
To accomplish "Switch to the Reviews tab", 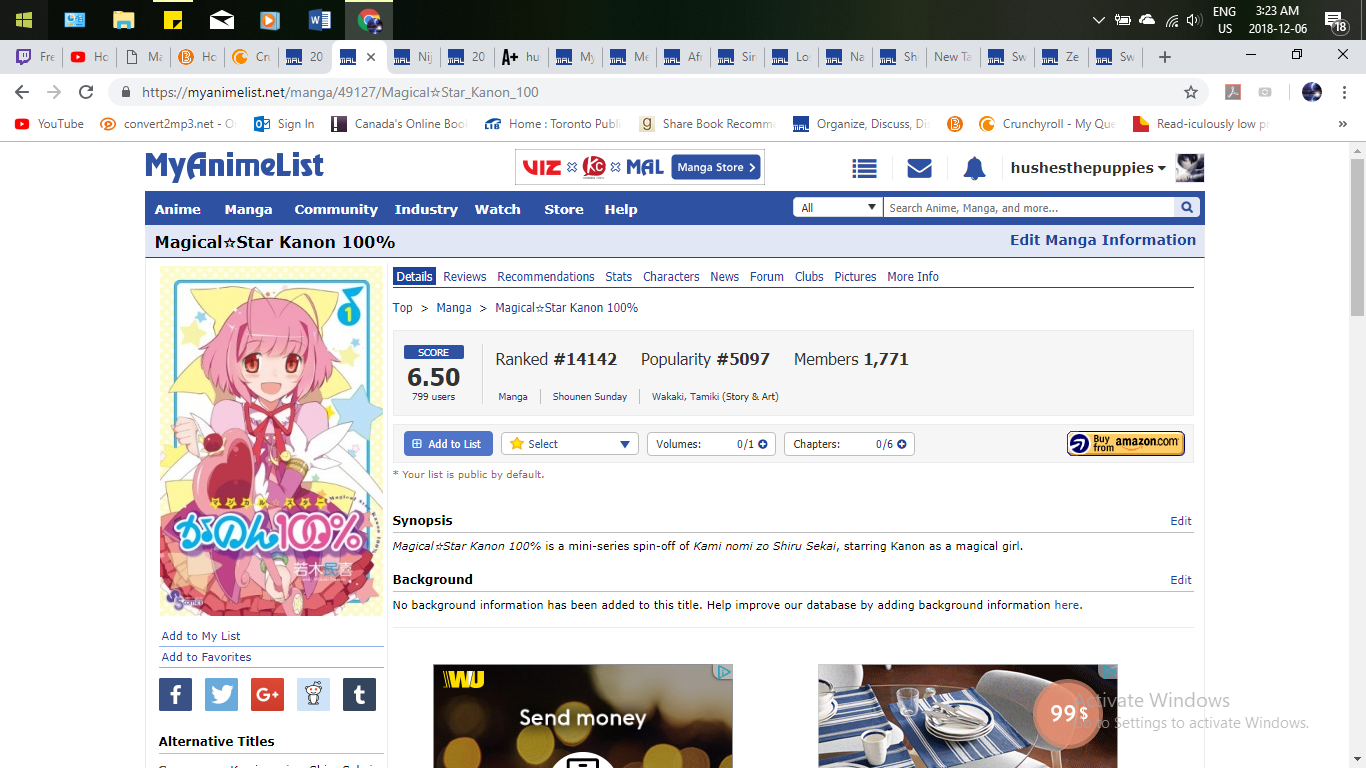I will [x=464, y=277].
